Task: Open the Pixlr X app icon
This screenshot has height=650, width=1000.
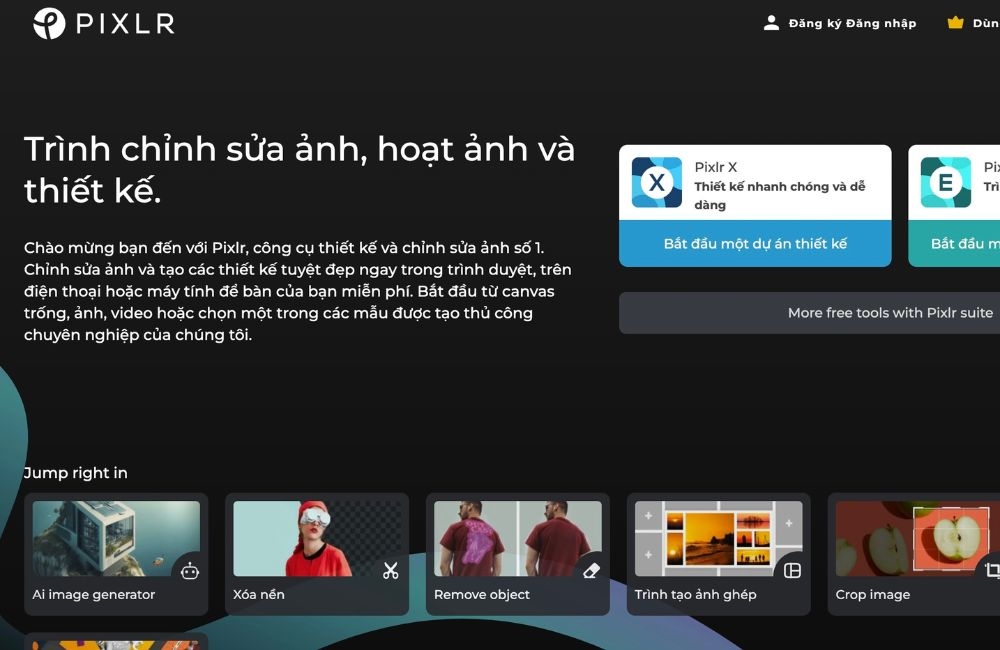Action: click(x=657, y=182)
